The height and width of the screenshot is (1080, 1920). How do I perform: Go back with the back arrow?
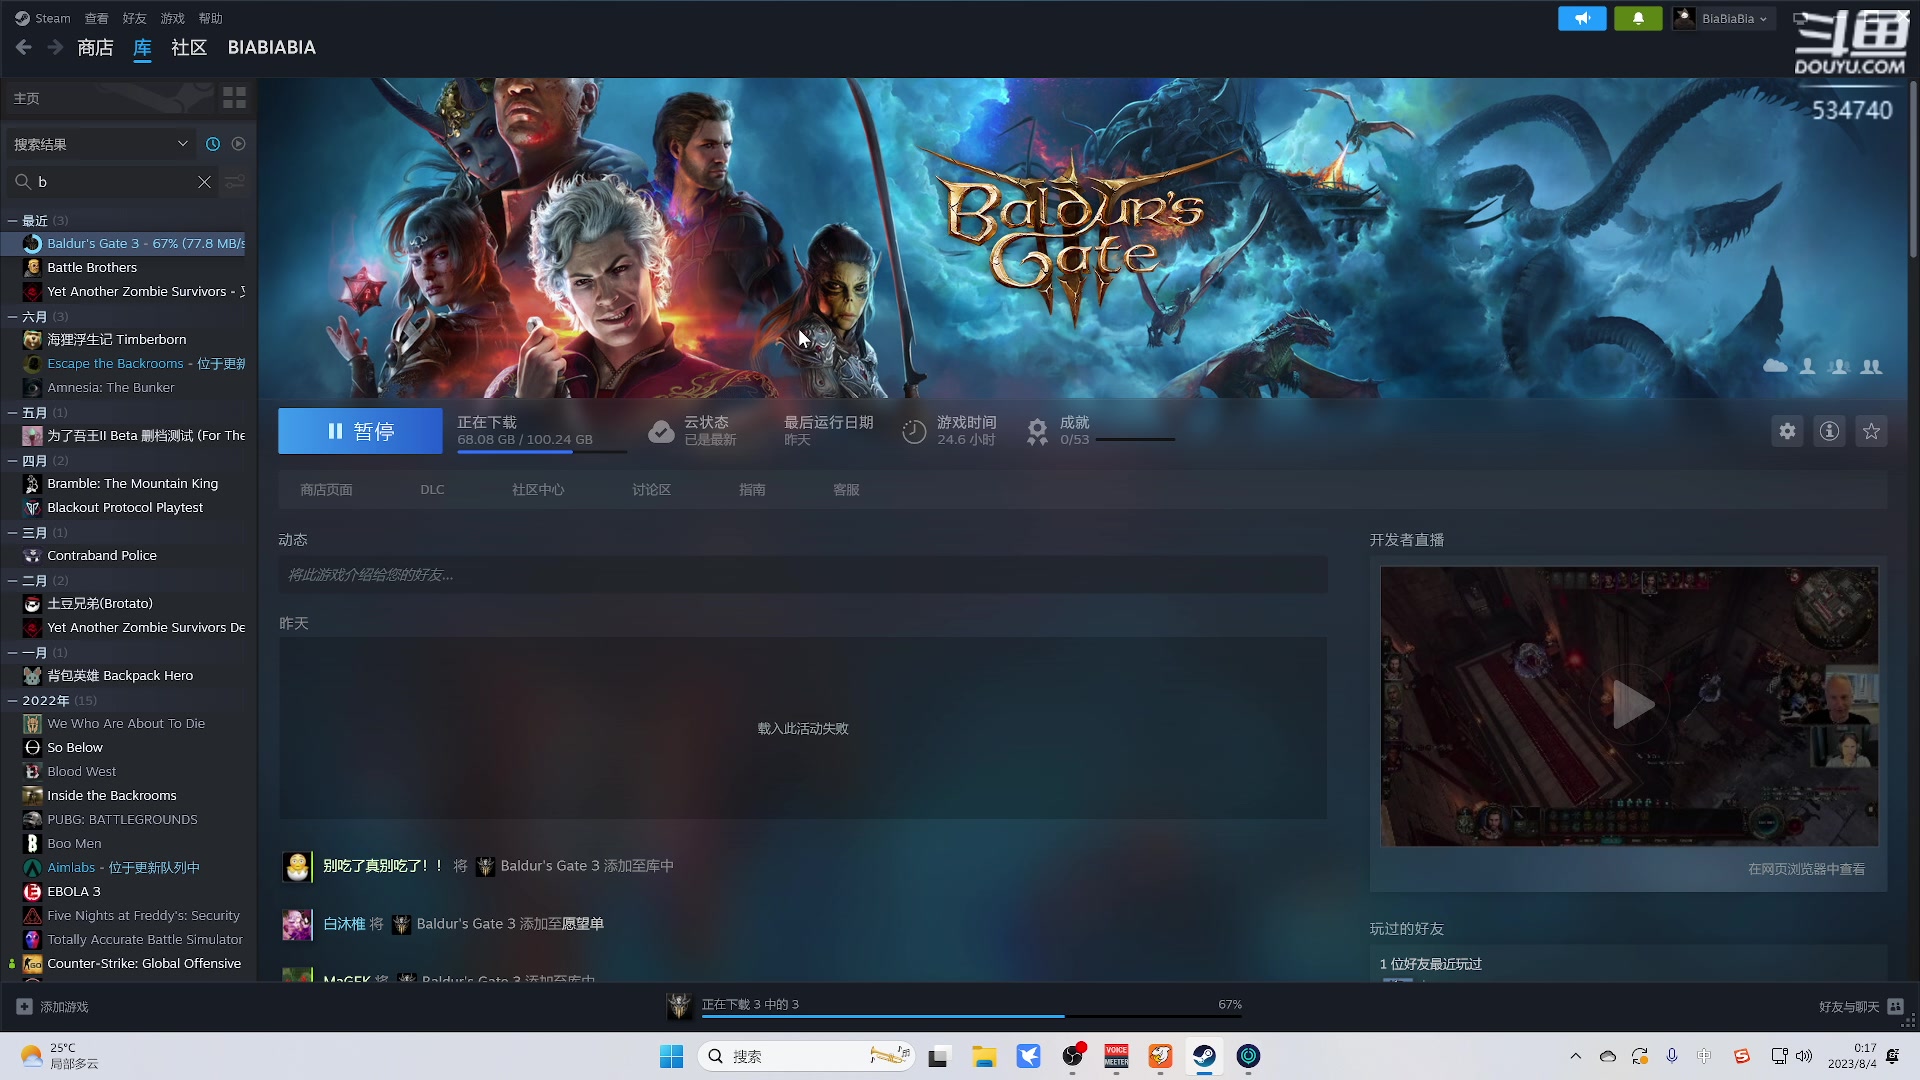24,47
